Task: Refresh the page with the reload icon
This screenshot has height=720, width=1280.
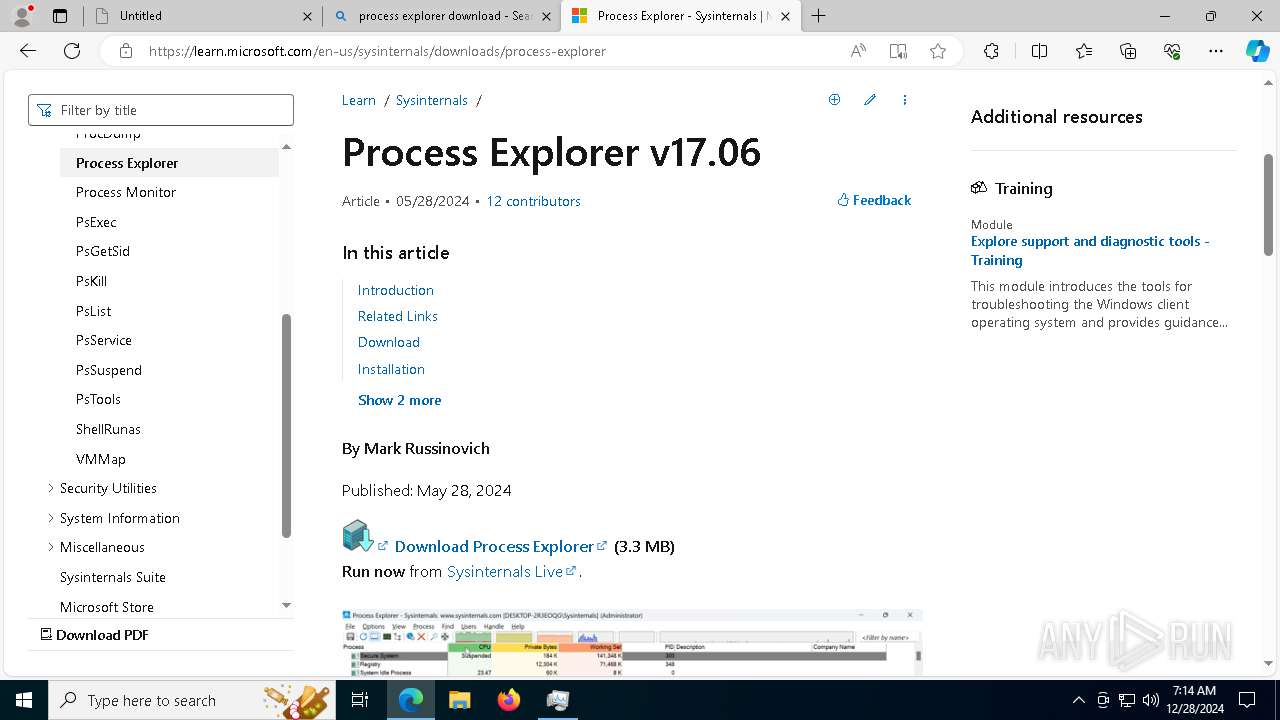Action: [72, 51]
